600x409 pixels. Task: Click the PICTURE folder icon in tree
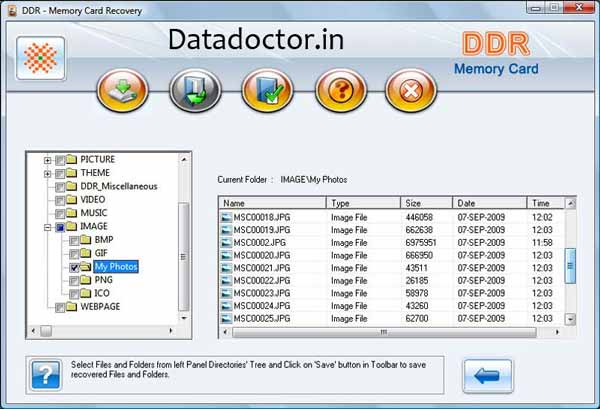point(71,159)
